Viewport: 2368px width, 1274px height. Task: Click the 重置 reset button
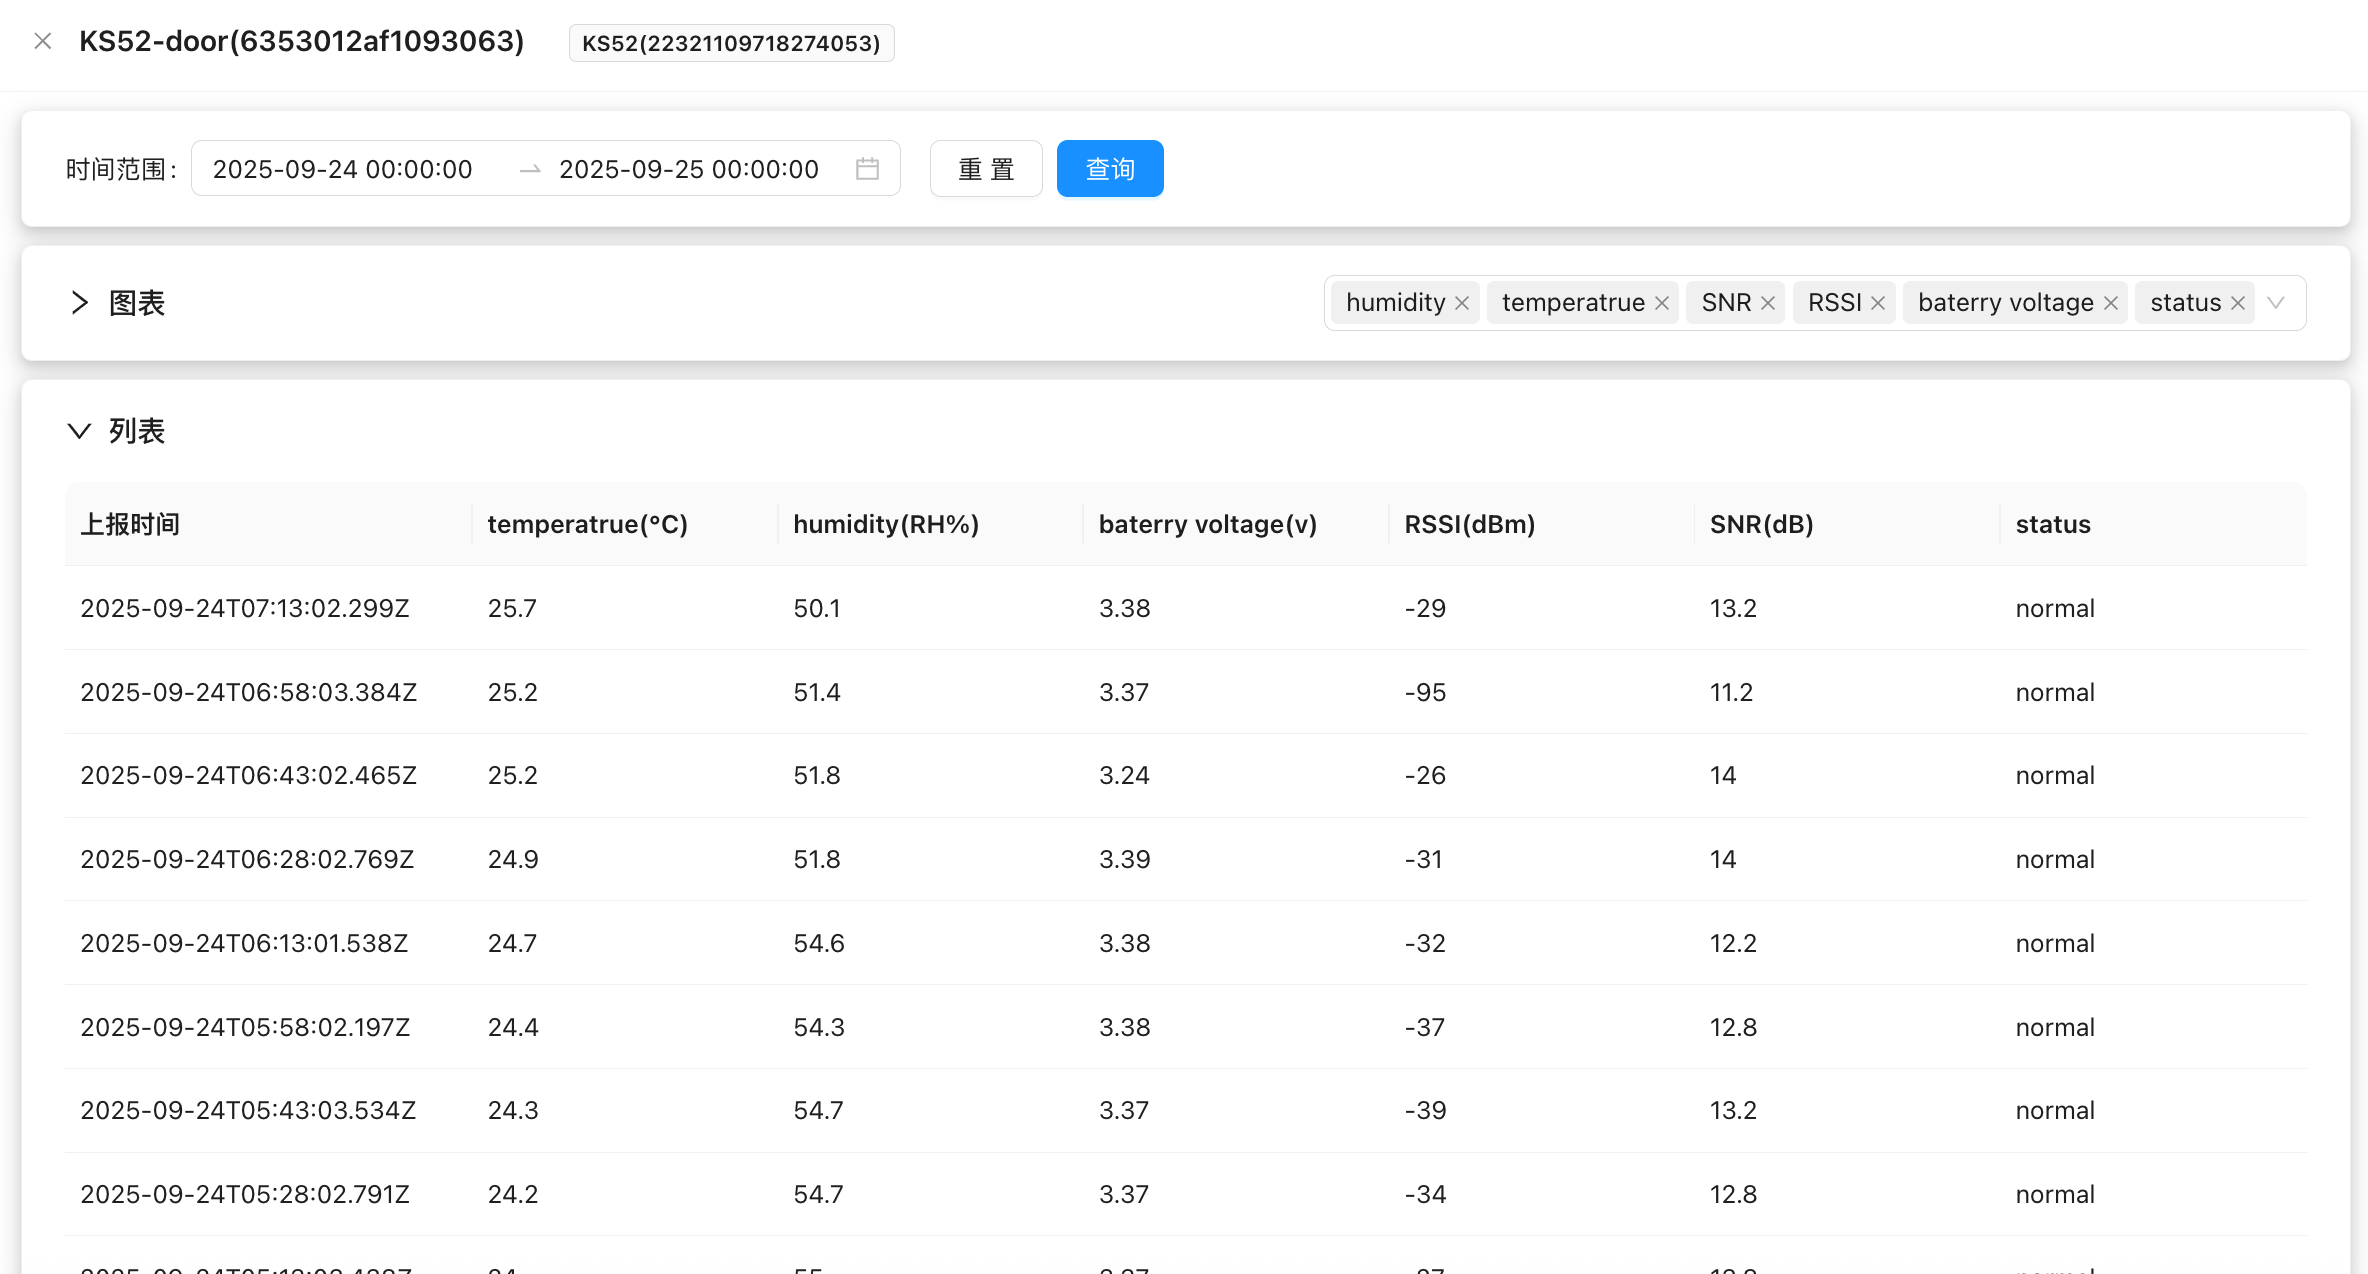tap(986, 169)
